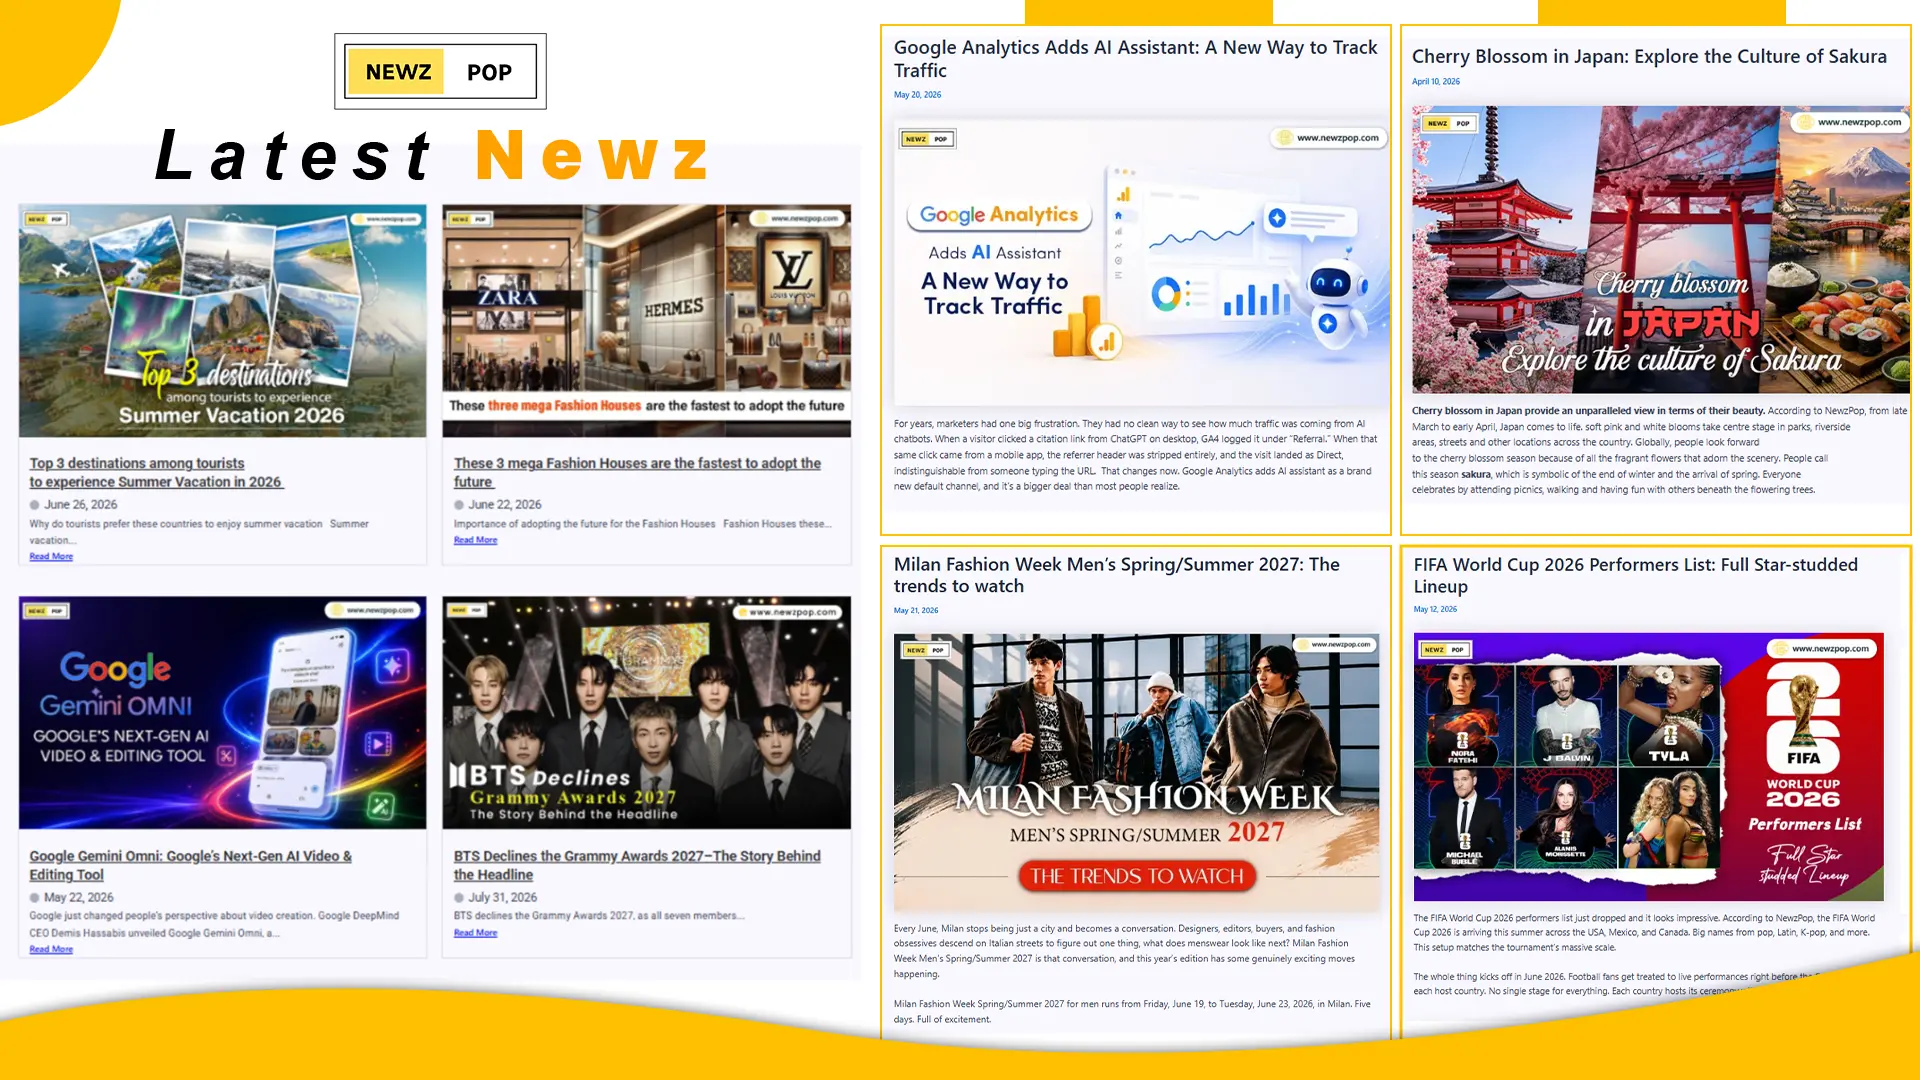Click the 'Google just changed people's perspective' excerpt
Viewport: 1920px width, 1080px height.
point(214,924)
